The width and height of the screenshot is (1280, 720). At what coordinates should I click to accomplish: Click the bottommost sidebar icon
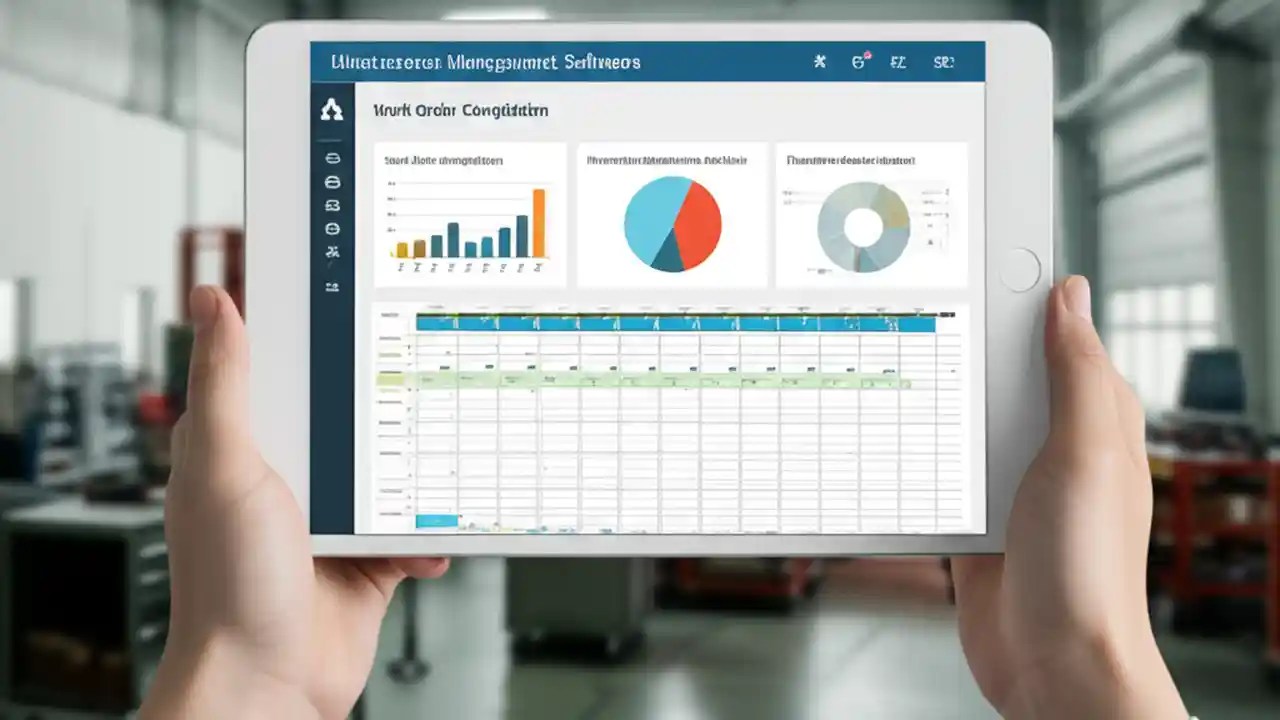pos(332,287)
